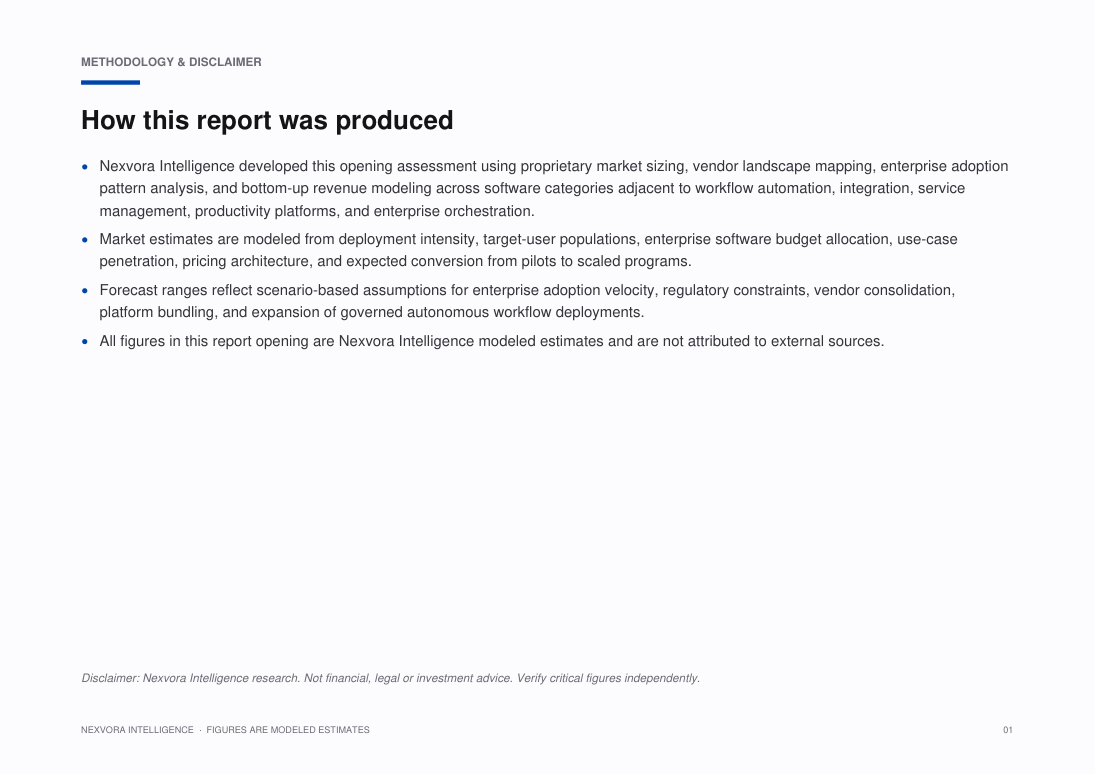This screenshot has height=774, width=1095.
Task: Click the words 'platform bundling' in the third bullet
Action: 156,312
